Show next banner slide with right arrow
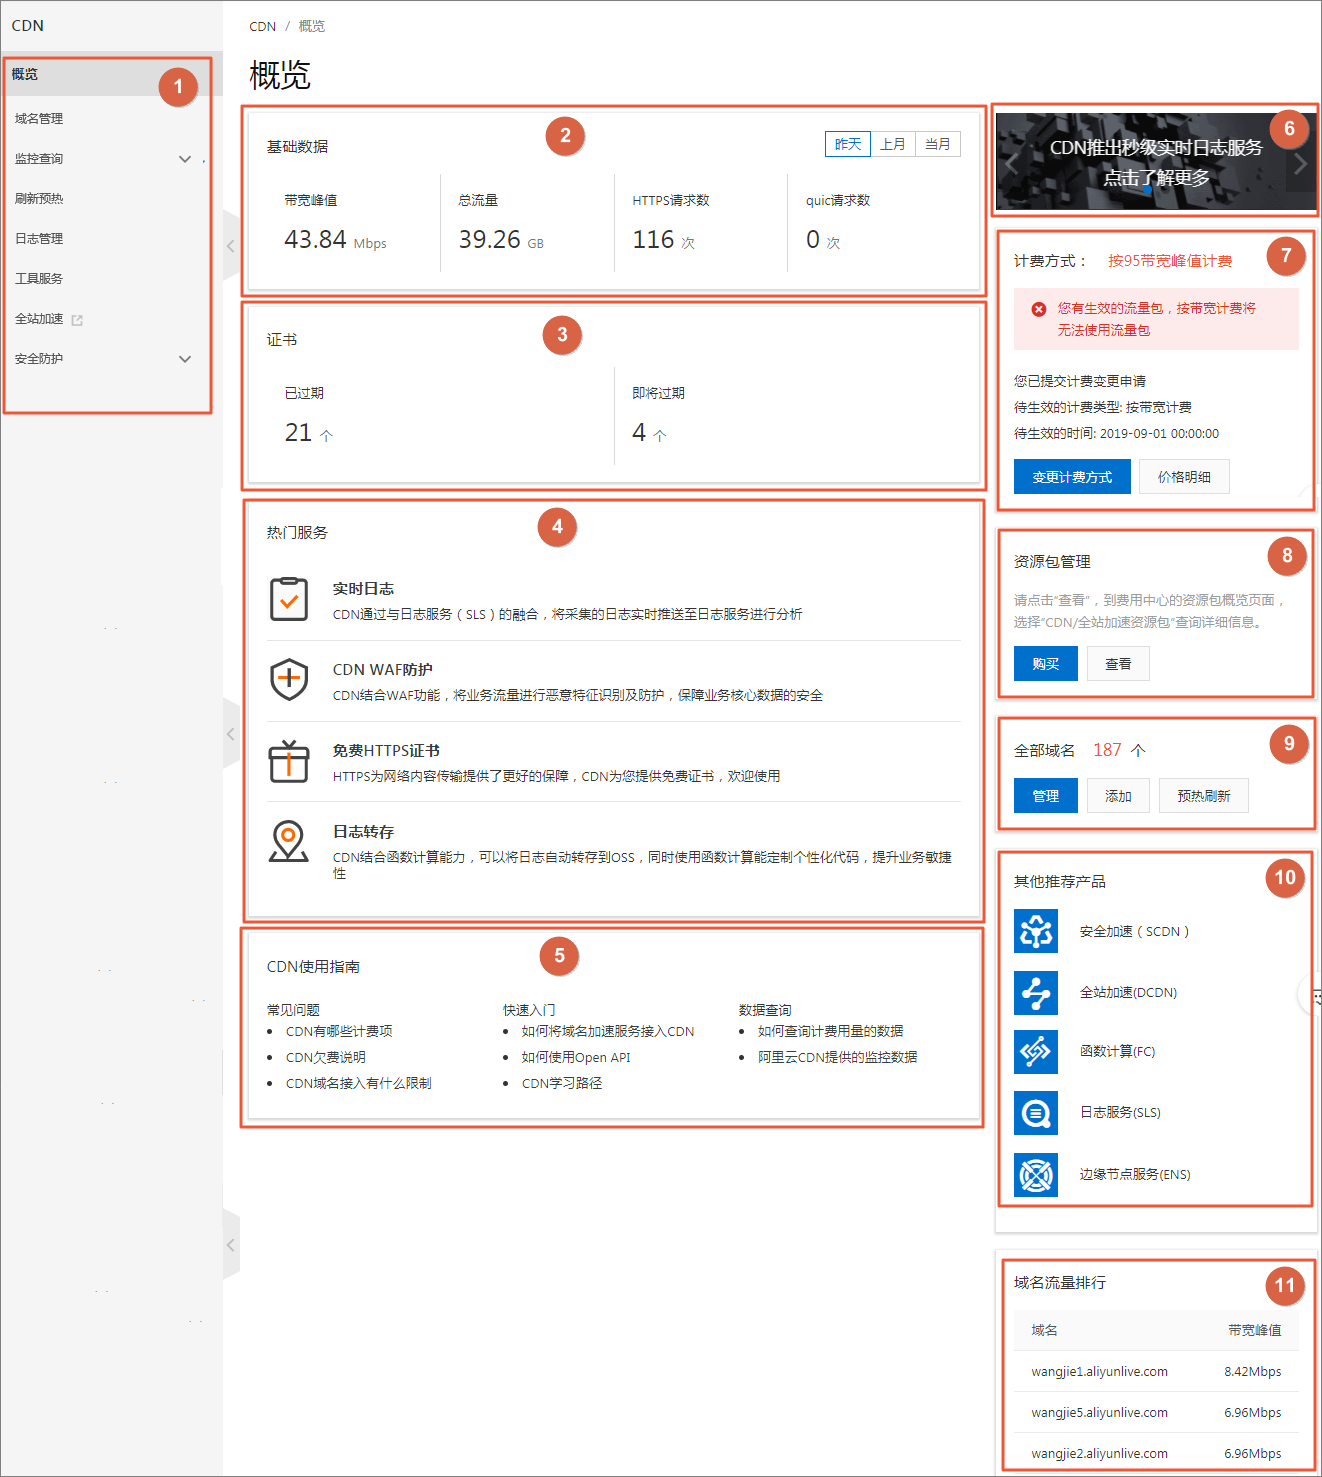The image size is (1322, 1477). [1300, 164]
